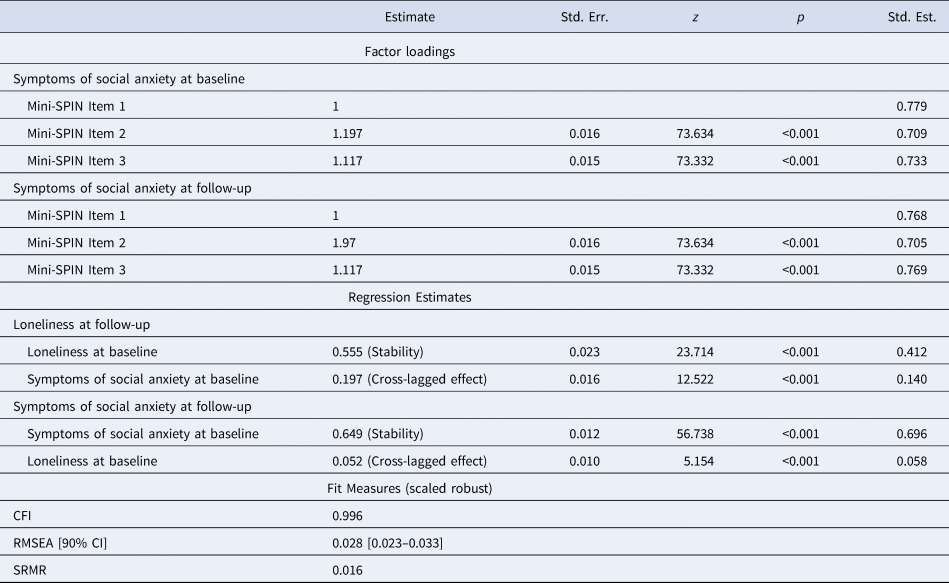Click the Fit Measures (scaled robust) heading
Viewport: 949px width, 583px height.
(x=410, y=489)
